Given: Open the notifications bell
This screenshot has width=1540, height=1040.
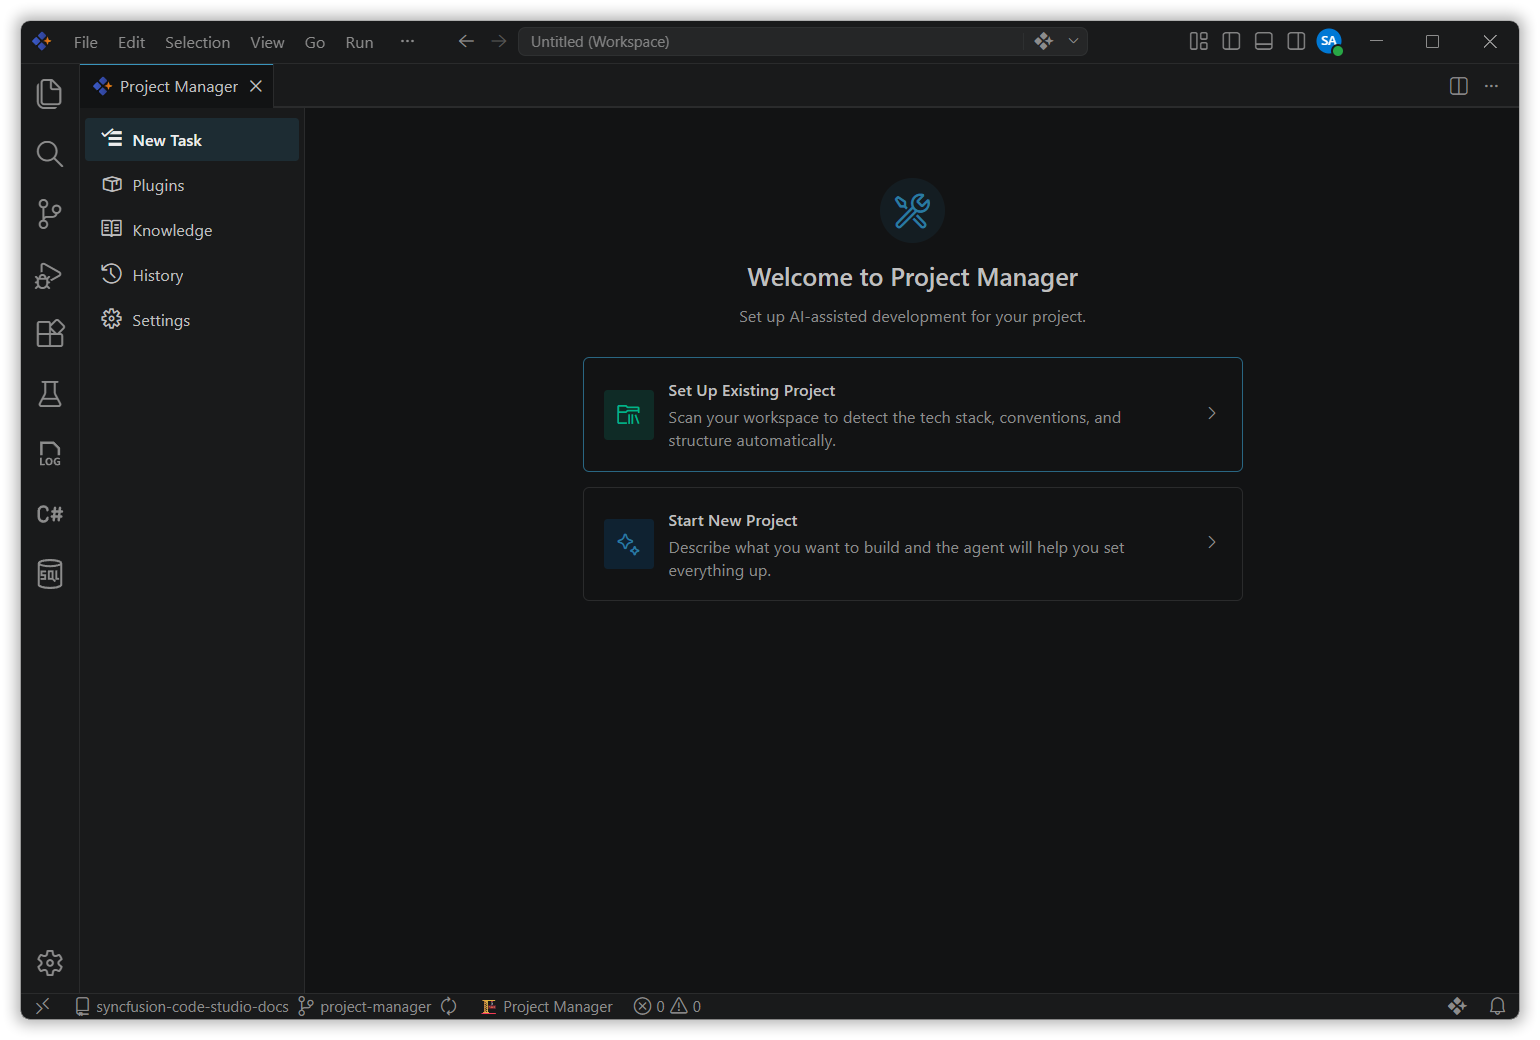Looking at the screenshot, I should tap(1497, 1006).
